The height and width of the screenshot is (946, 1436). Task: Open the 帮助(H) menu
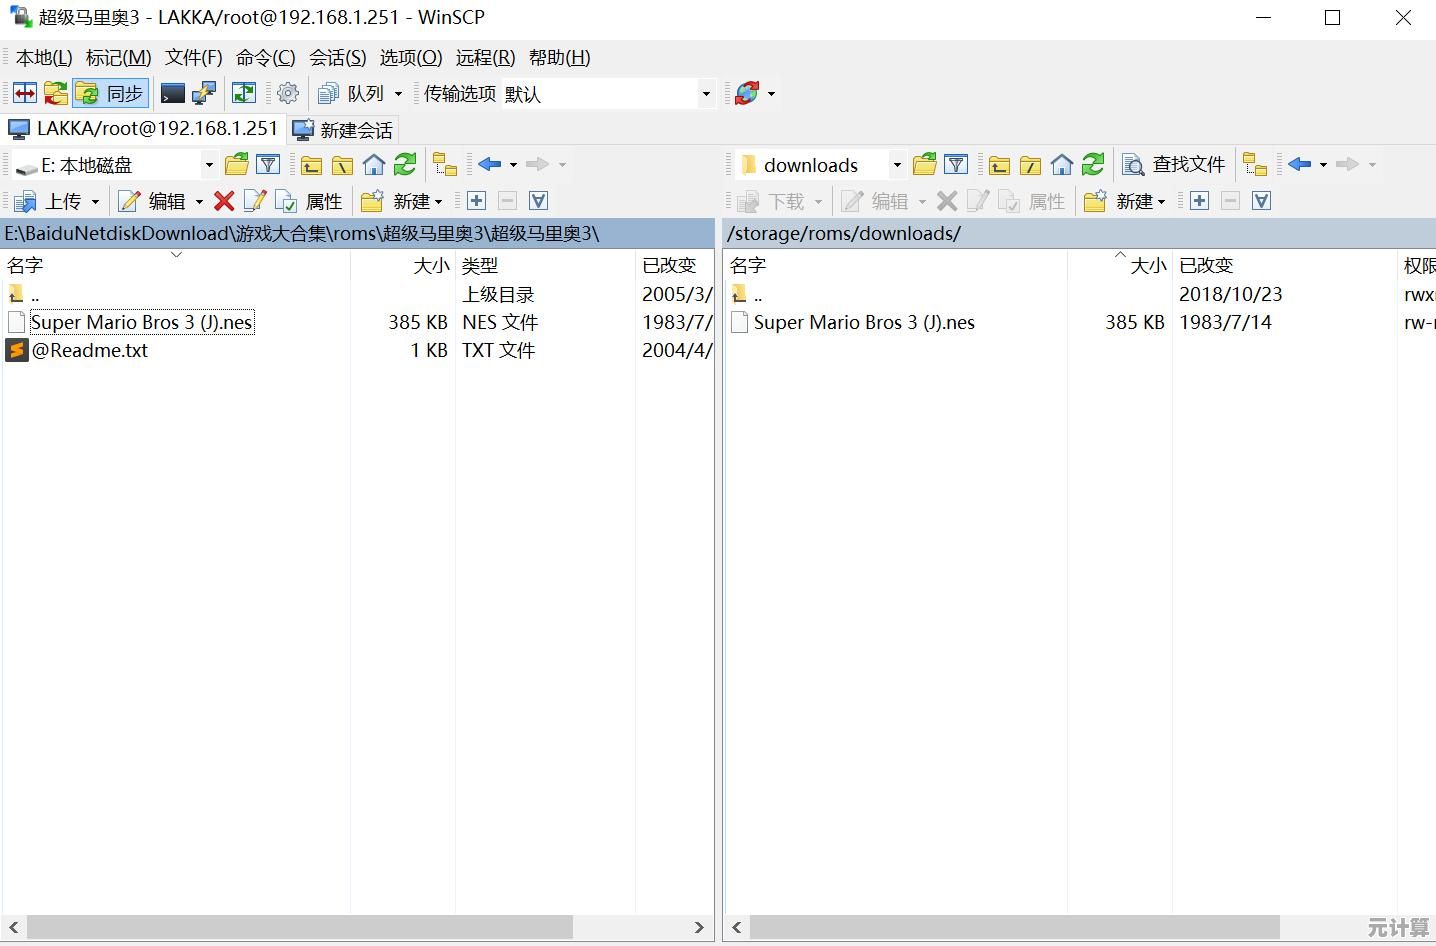(560, 58)
